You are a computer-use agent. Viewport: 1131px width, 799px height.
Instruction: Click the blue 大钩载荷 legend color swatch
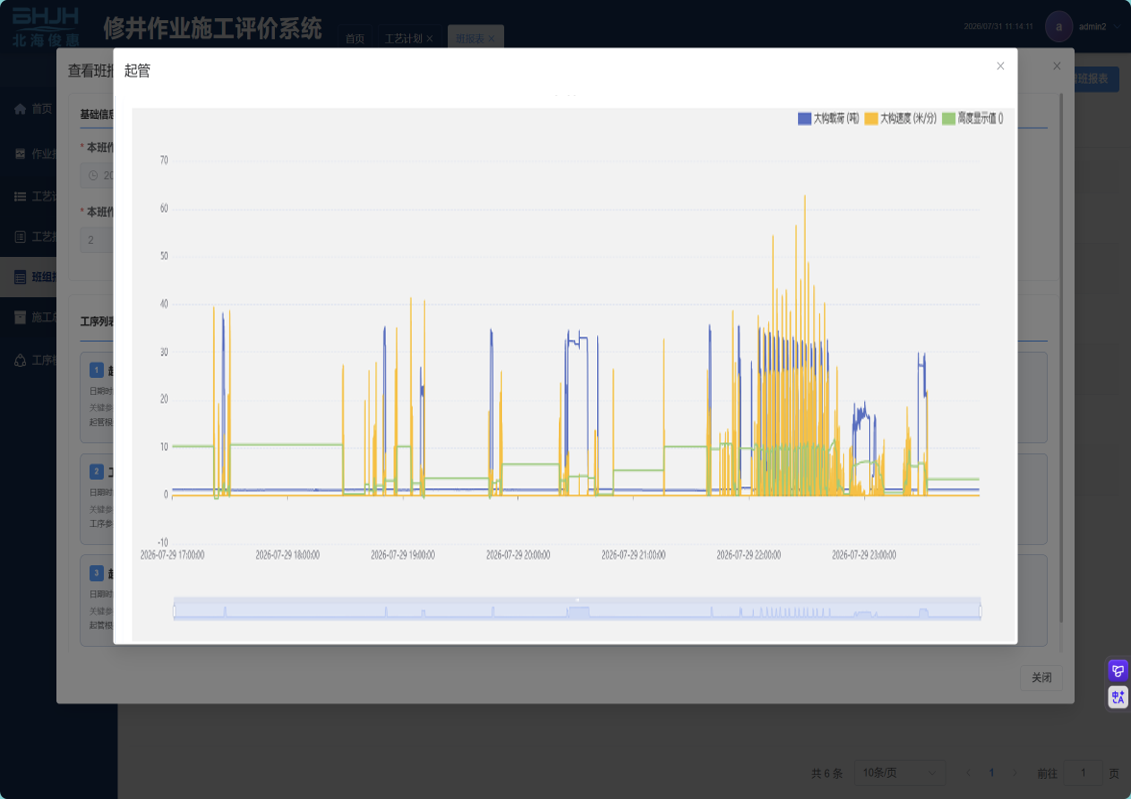point(804,118)
